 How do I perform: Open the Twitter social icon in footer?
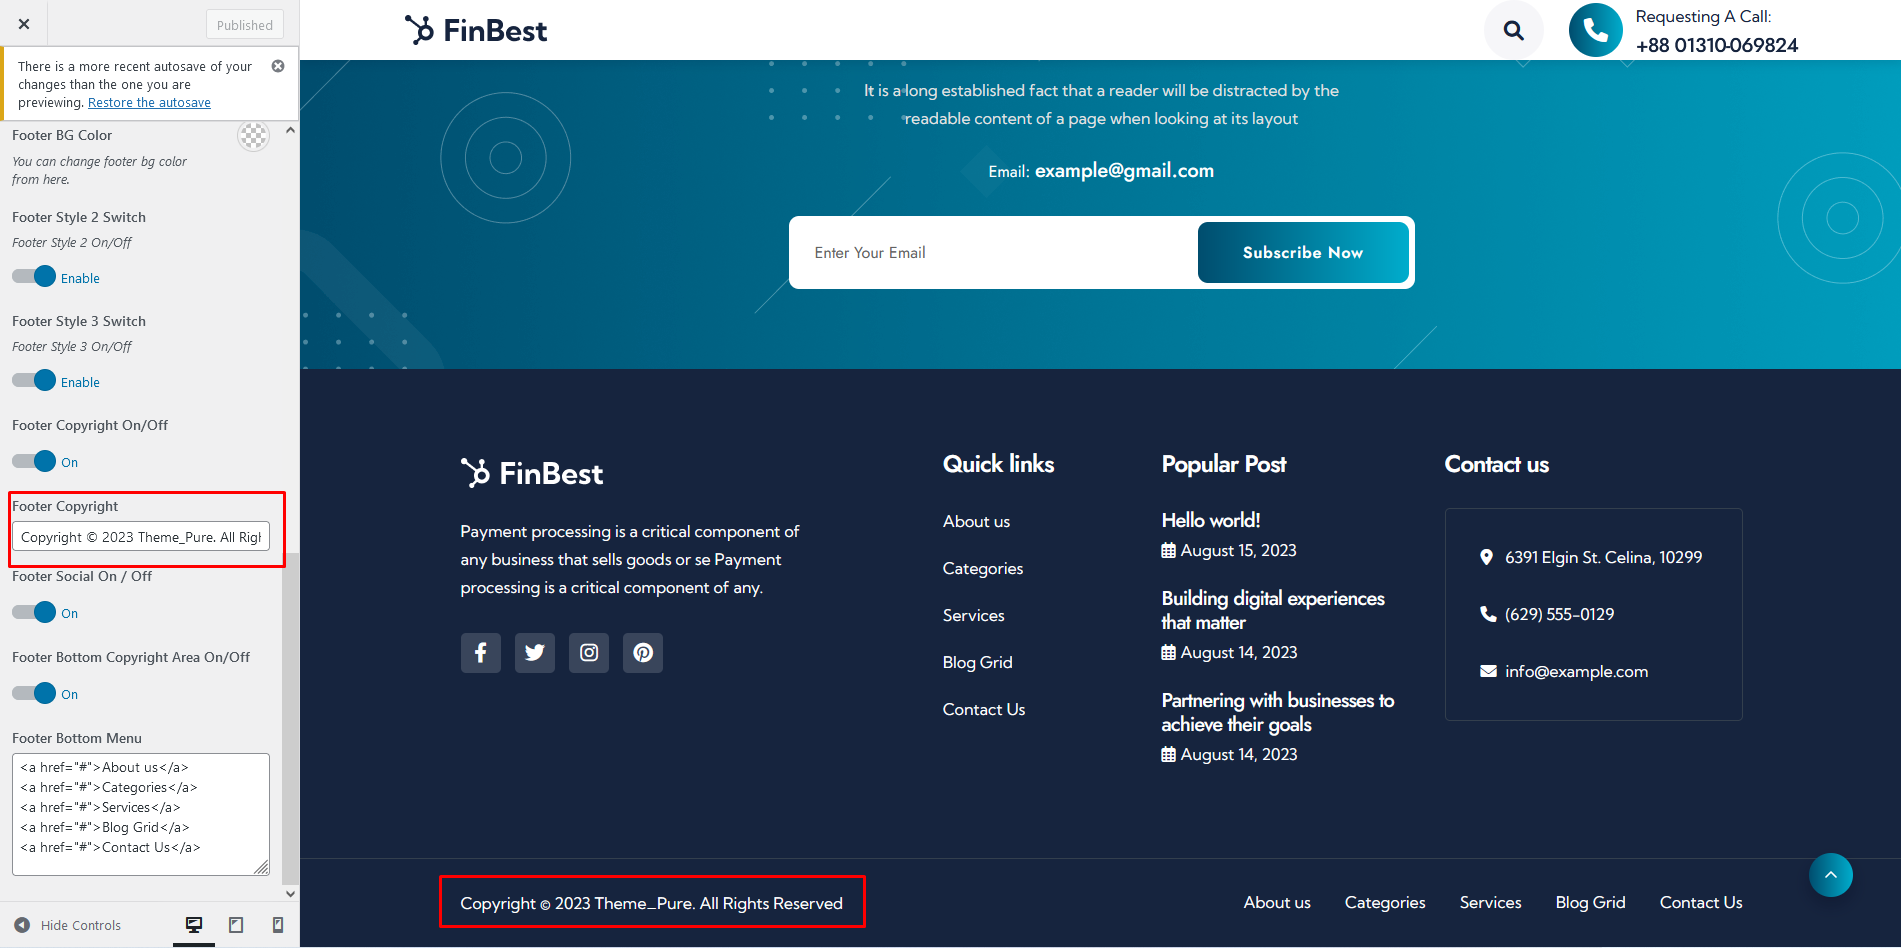(535, 653)
